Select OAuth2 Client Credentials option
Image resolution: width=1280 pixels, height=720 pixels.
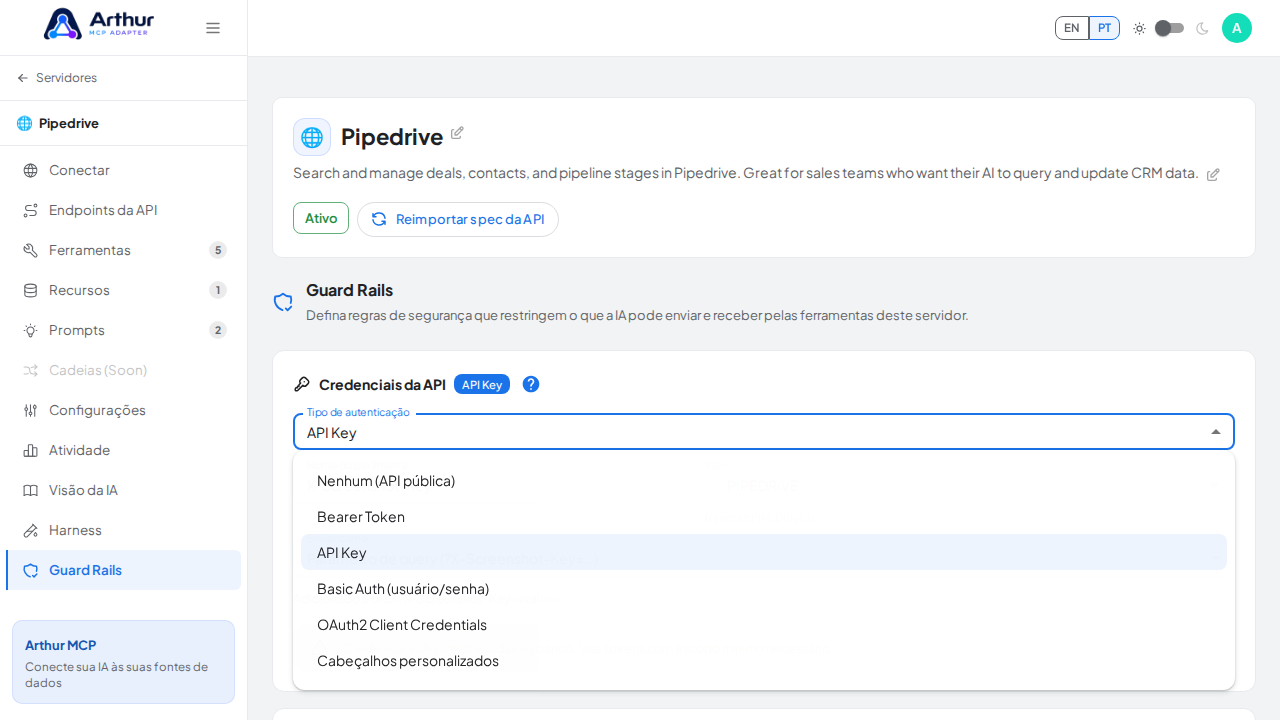pos(764,625)
